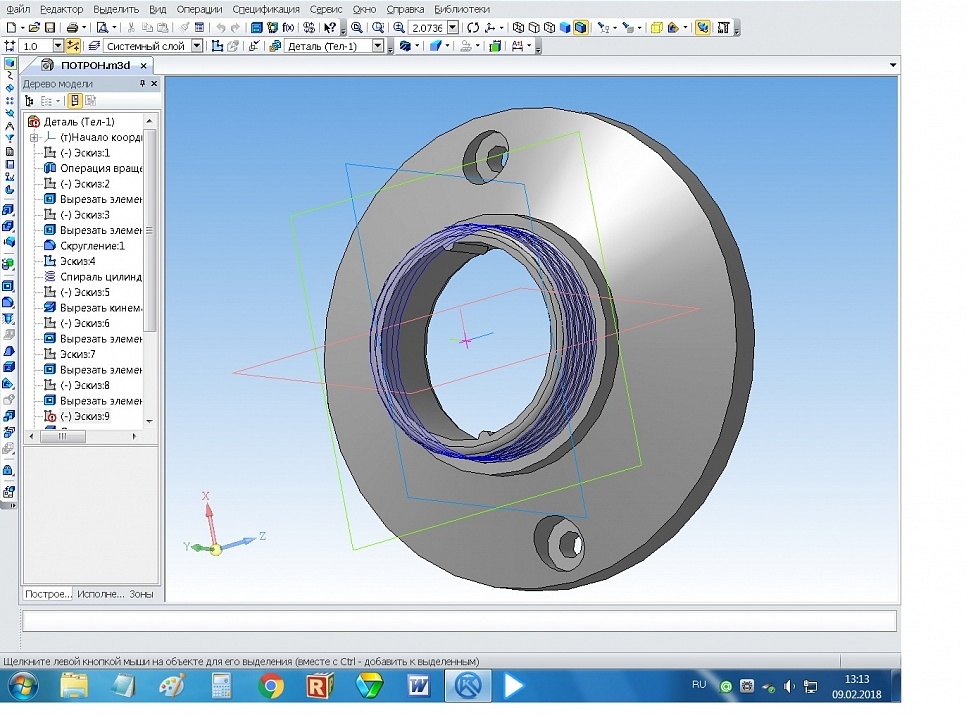Switch to the Зоны tab
Screen dimensions: 967x716
coord(141,593)
